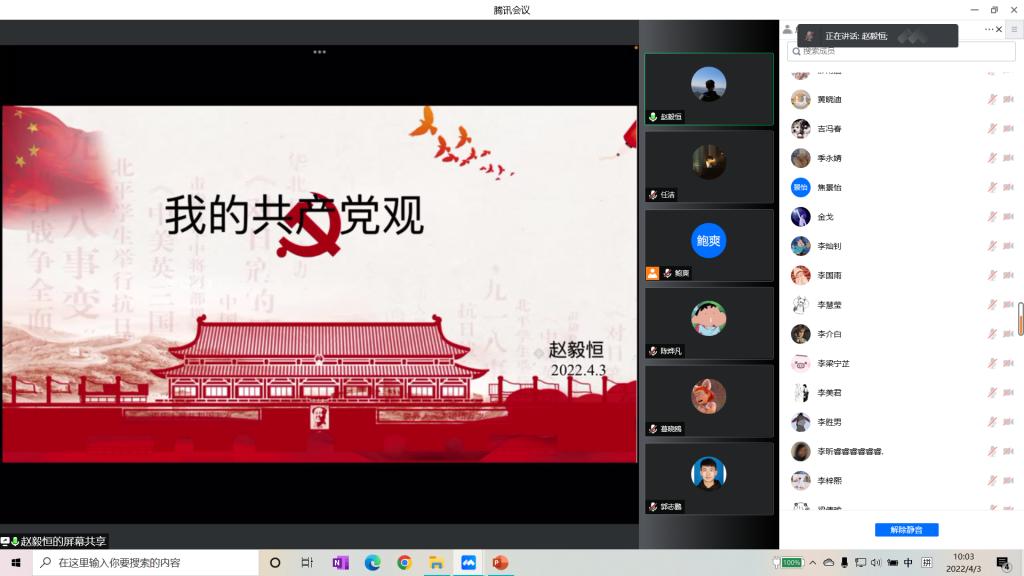Click member name 李昕睿睿睿睿睿 in the list
The height and width of the screenshot is (576, 1024).
[x=850, y=451]
